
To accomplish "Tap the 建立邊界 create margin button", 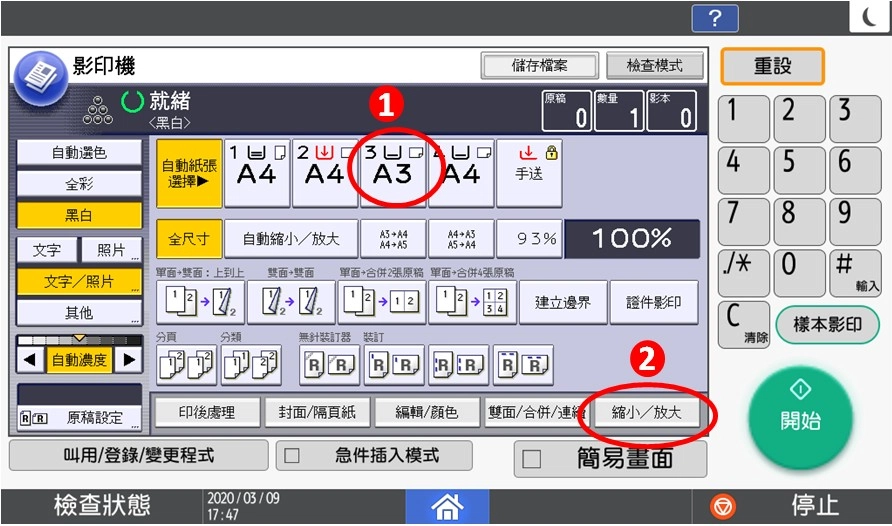I will (563, 302).
